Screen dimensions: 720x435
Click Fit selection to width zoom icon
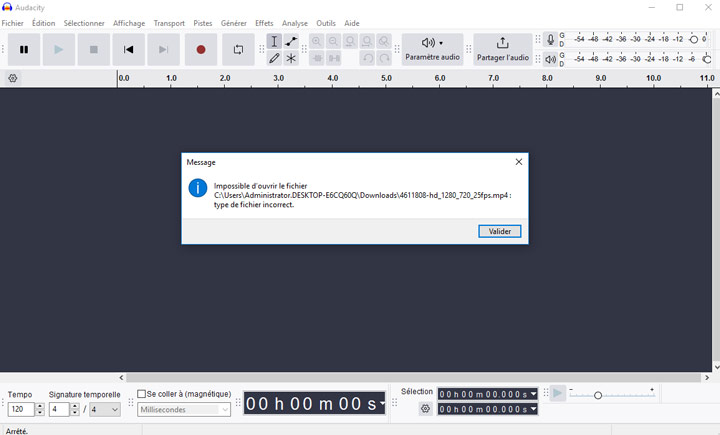350,41
